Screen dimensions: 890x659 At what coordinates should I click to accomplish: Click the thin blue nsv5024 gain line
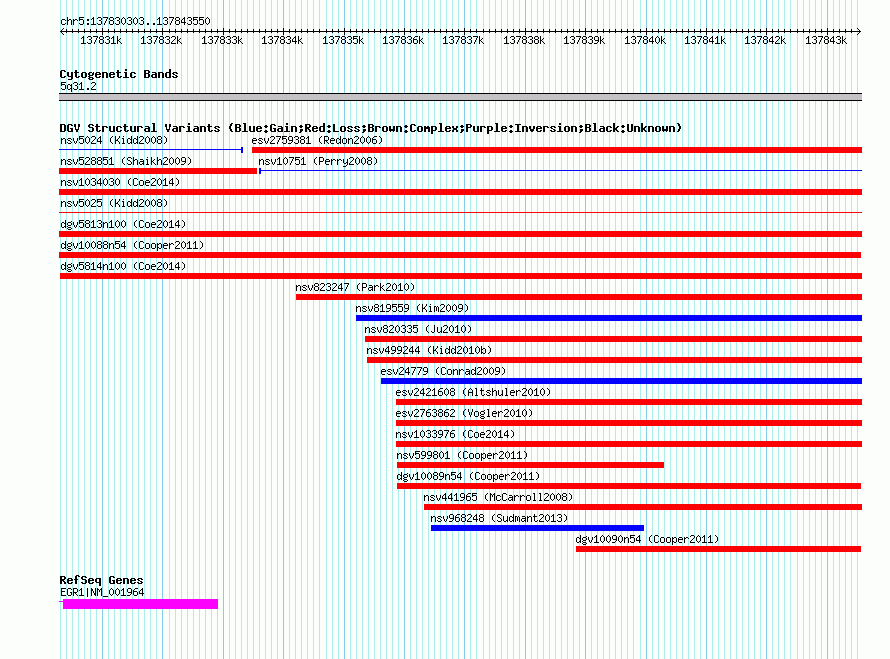coord(151,150)
